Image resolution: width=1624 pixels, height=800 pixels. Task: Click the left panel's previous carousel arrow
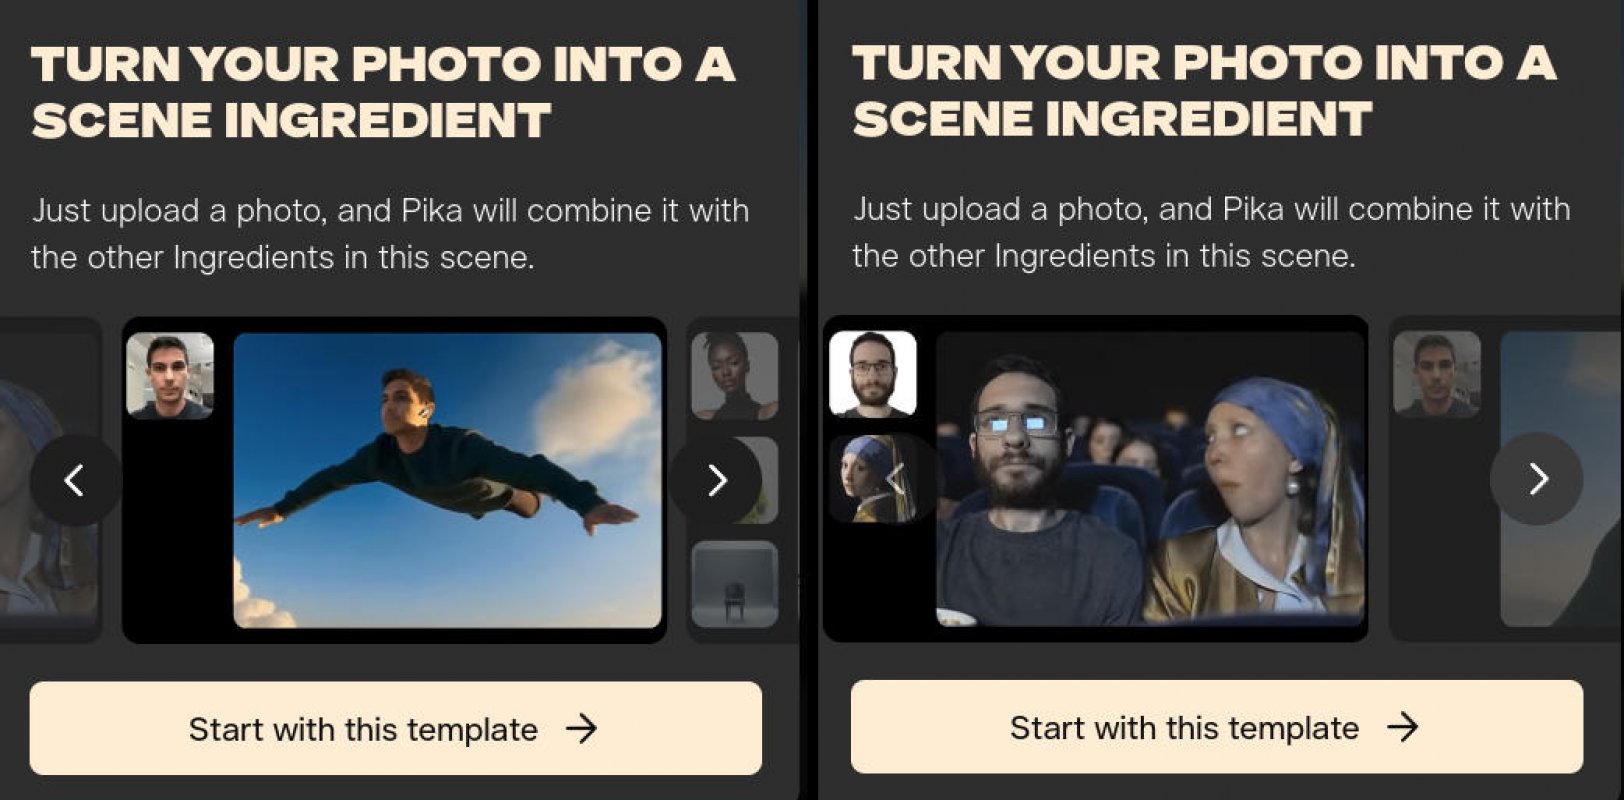[x=76, y=481]
